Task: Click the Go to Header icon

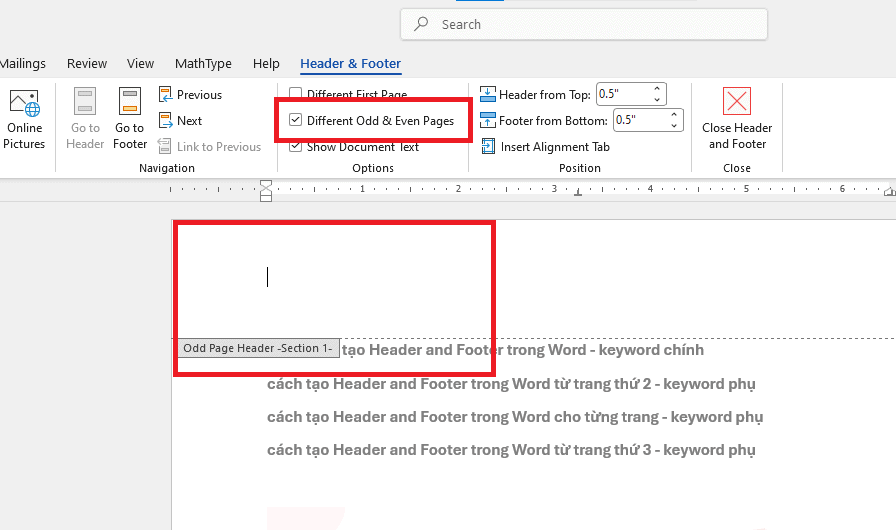Action: pyautogui.click(x=85, y=102)
